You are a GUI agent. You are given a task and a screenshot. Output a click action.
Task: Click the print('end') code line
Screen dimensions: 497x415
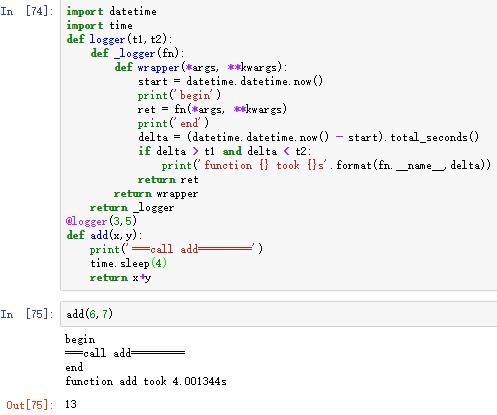click(x=173, y=124)
